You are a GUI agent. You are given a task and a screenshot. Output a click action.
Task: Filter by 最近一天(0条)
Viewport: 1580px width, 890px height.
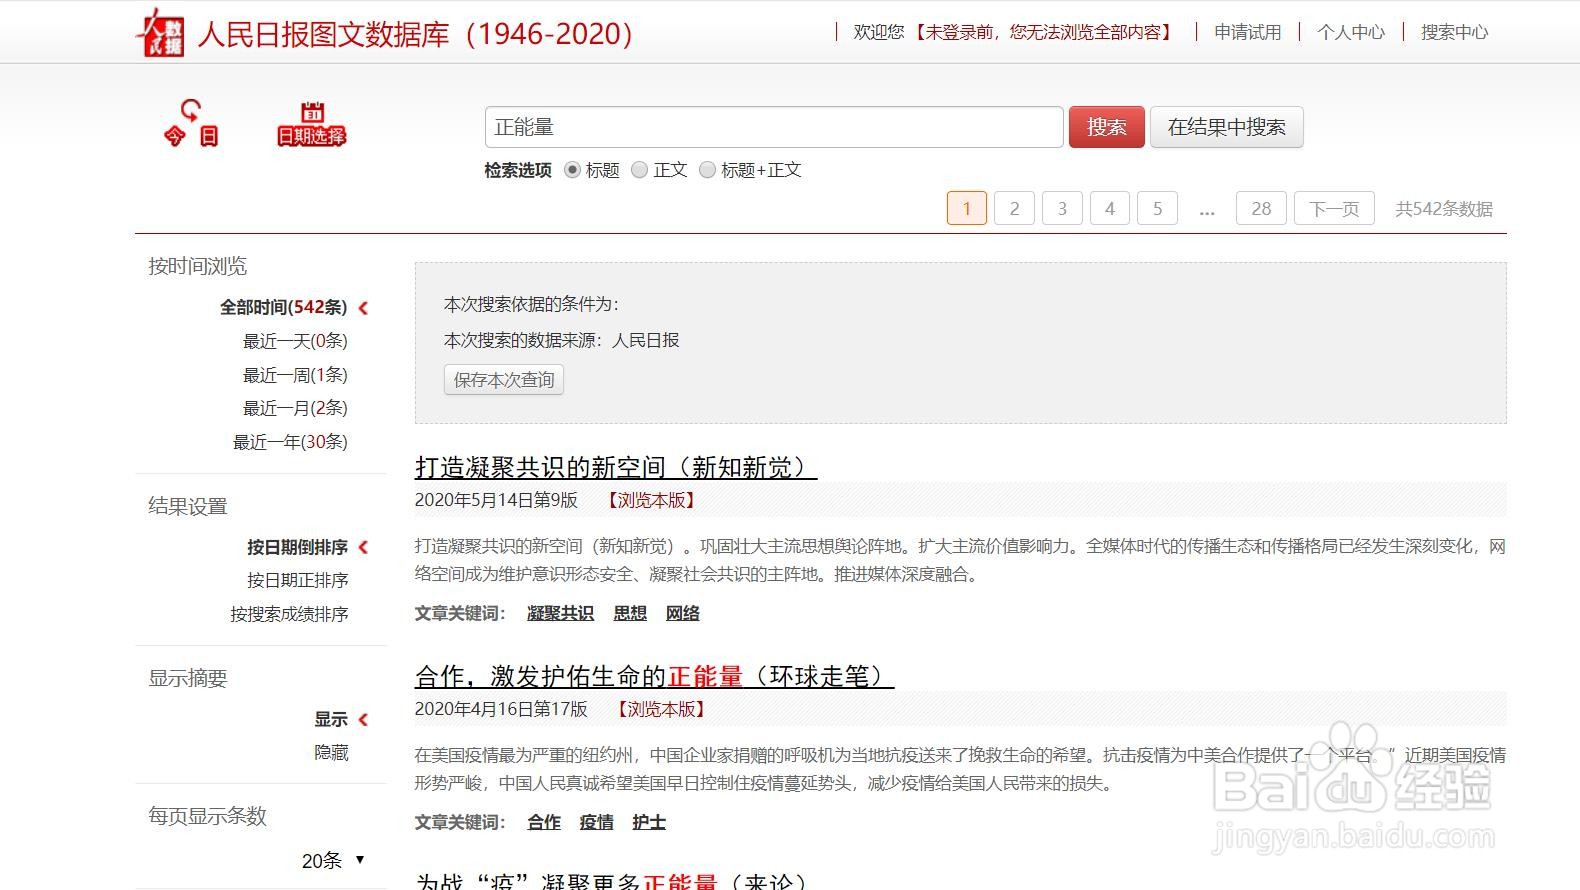pyautogui.click(x=295, y=341)
